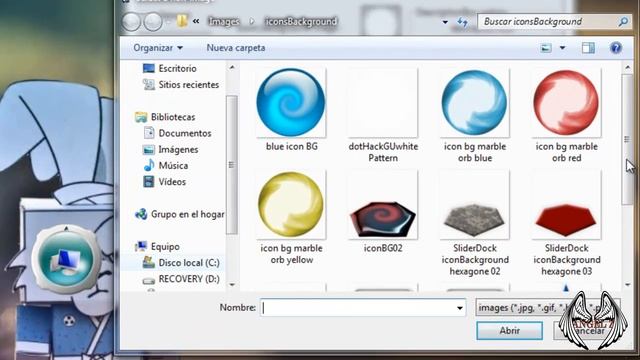
Task: Pick icon bg marble orb yellow image
Action: click(x=291, y=204)
